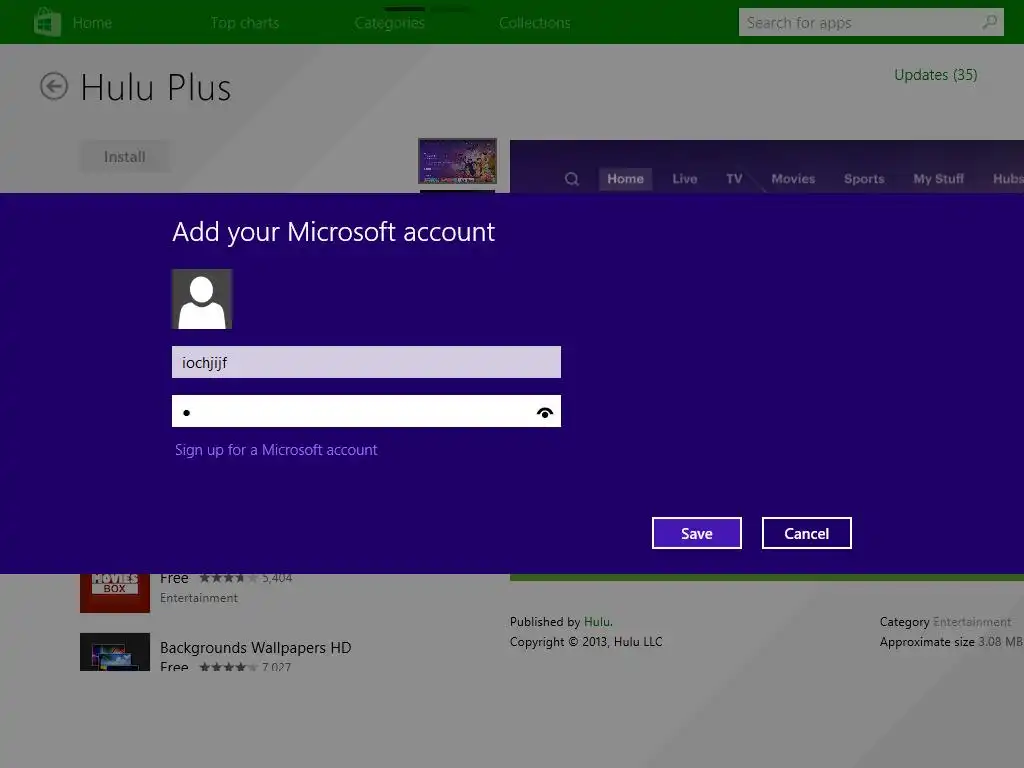Click the Hulu Plus page title
Screen dimensions: 1024x768
point(155,88)
